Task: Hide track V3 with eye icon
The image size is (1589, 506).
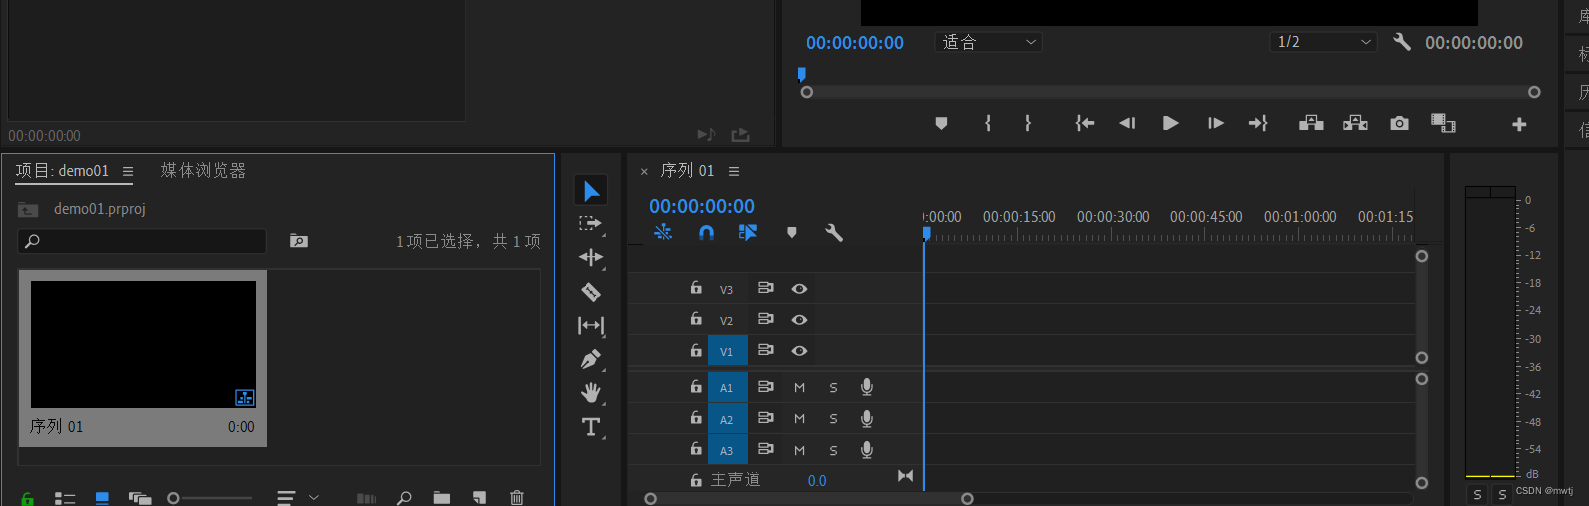Action: click(x=799, y=289)
